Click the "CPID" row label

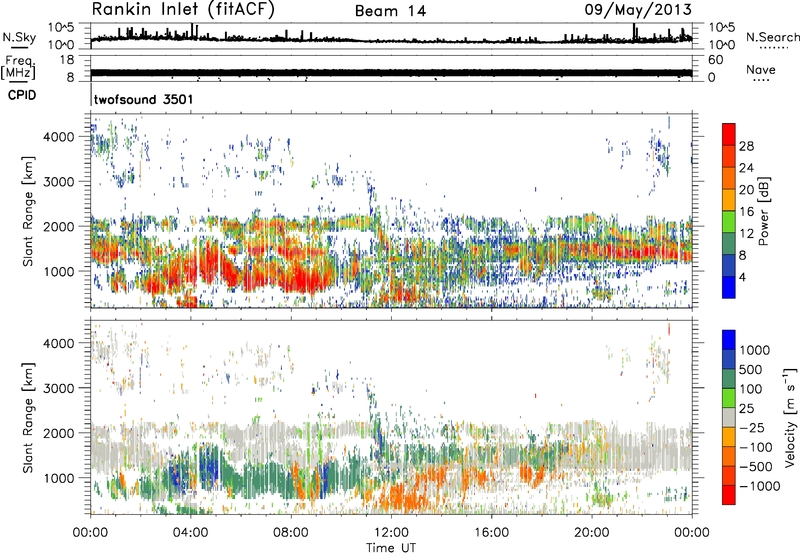22,95
